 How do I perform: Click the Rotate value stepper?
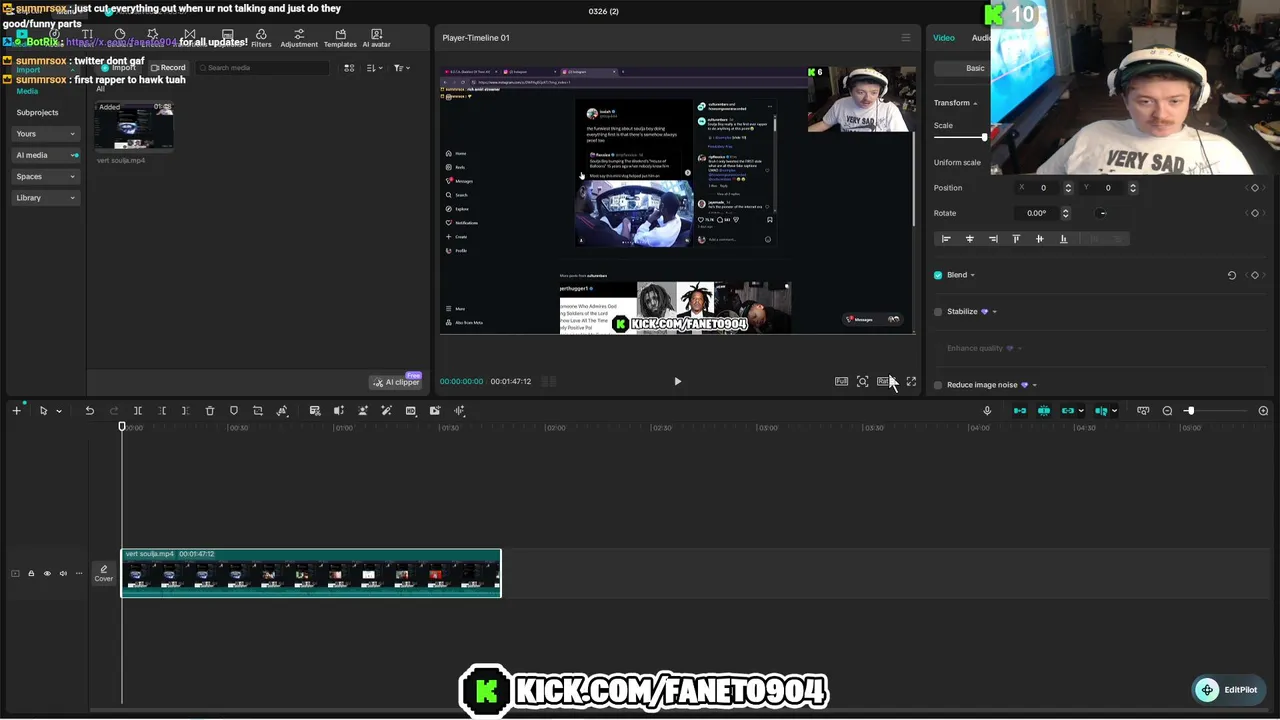(1065, 213)
